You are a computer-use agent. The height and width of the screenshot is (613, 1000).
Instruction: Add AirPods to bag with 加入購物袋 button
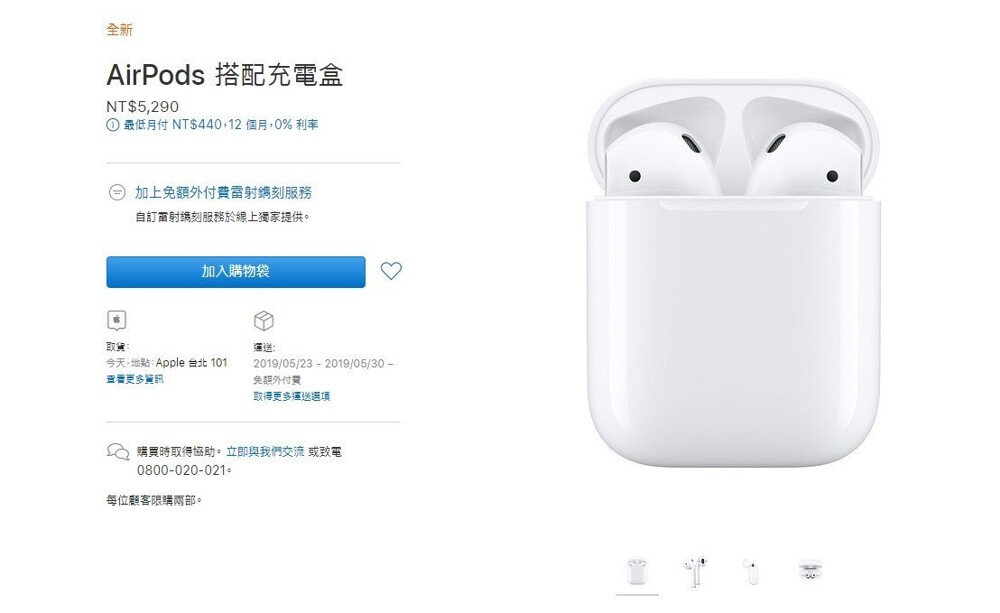tap(236, 272)
